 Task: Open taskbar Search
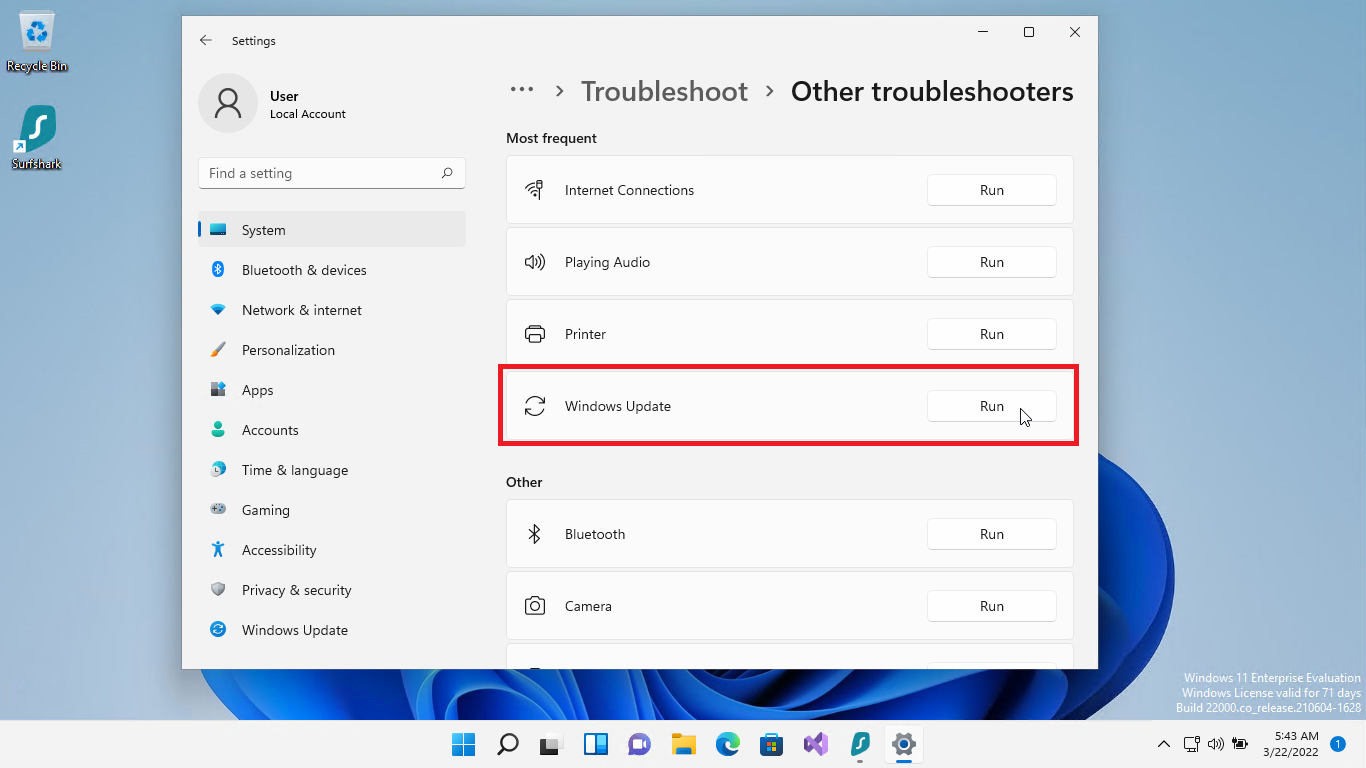(508, 744)
